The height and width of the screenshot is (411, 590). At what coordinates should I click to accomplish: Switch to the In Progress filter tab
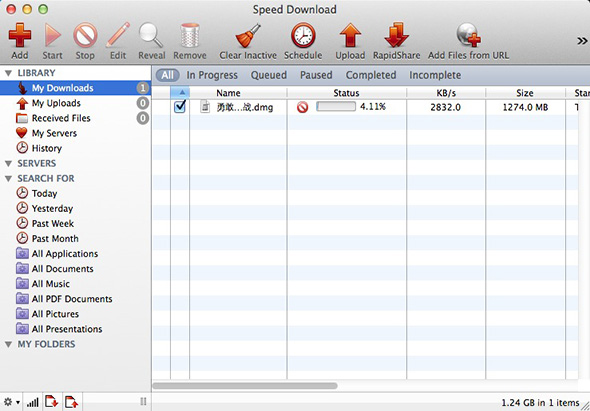212,75
